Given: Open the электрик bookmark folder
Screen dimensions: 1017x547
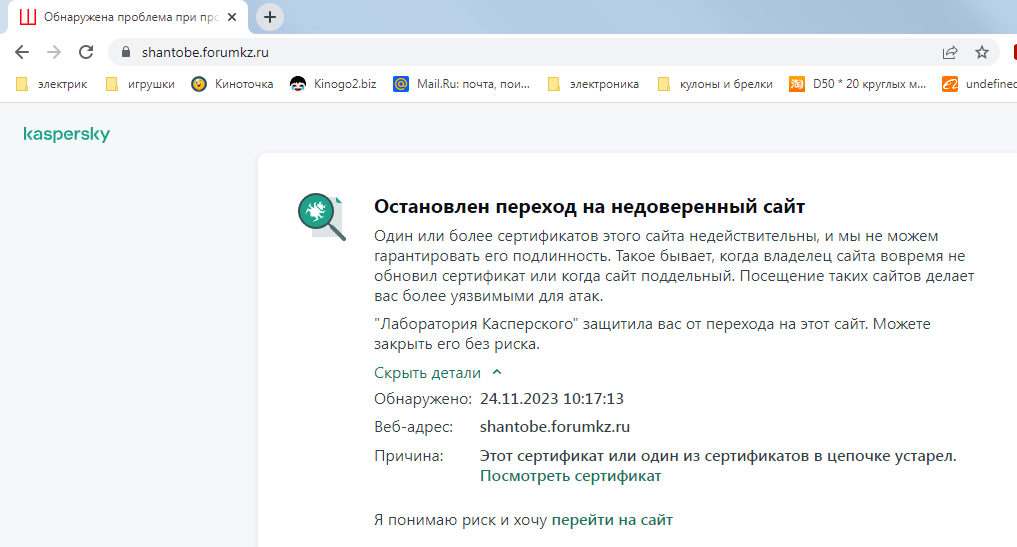Looking at the screenshot, I should click(51, 84).
